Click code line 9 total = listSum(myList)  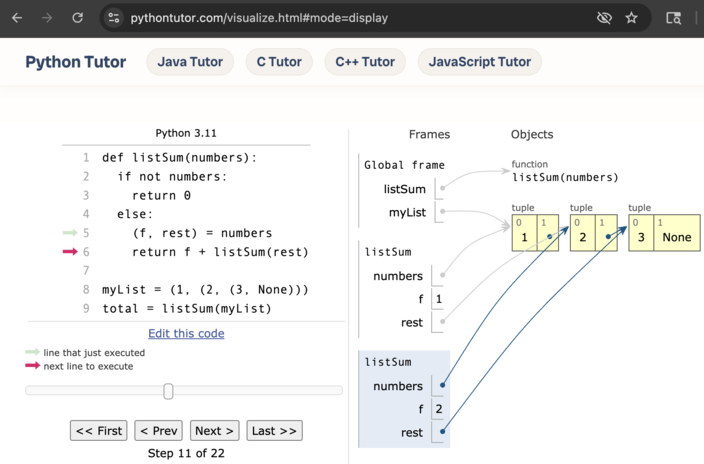click(187, 309)
